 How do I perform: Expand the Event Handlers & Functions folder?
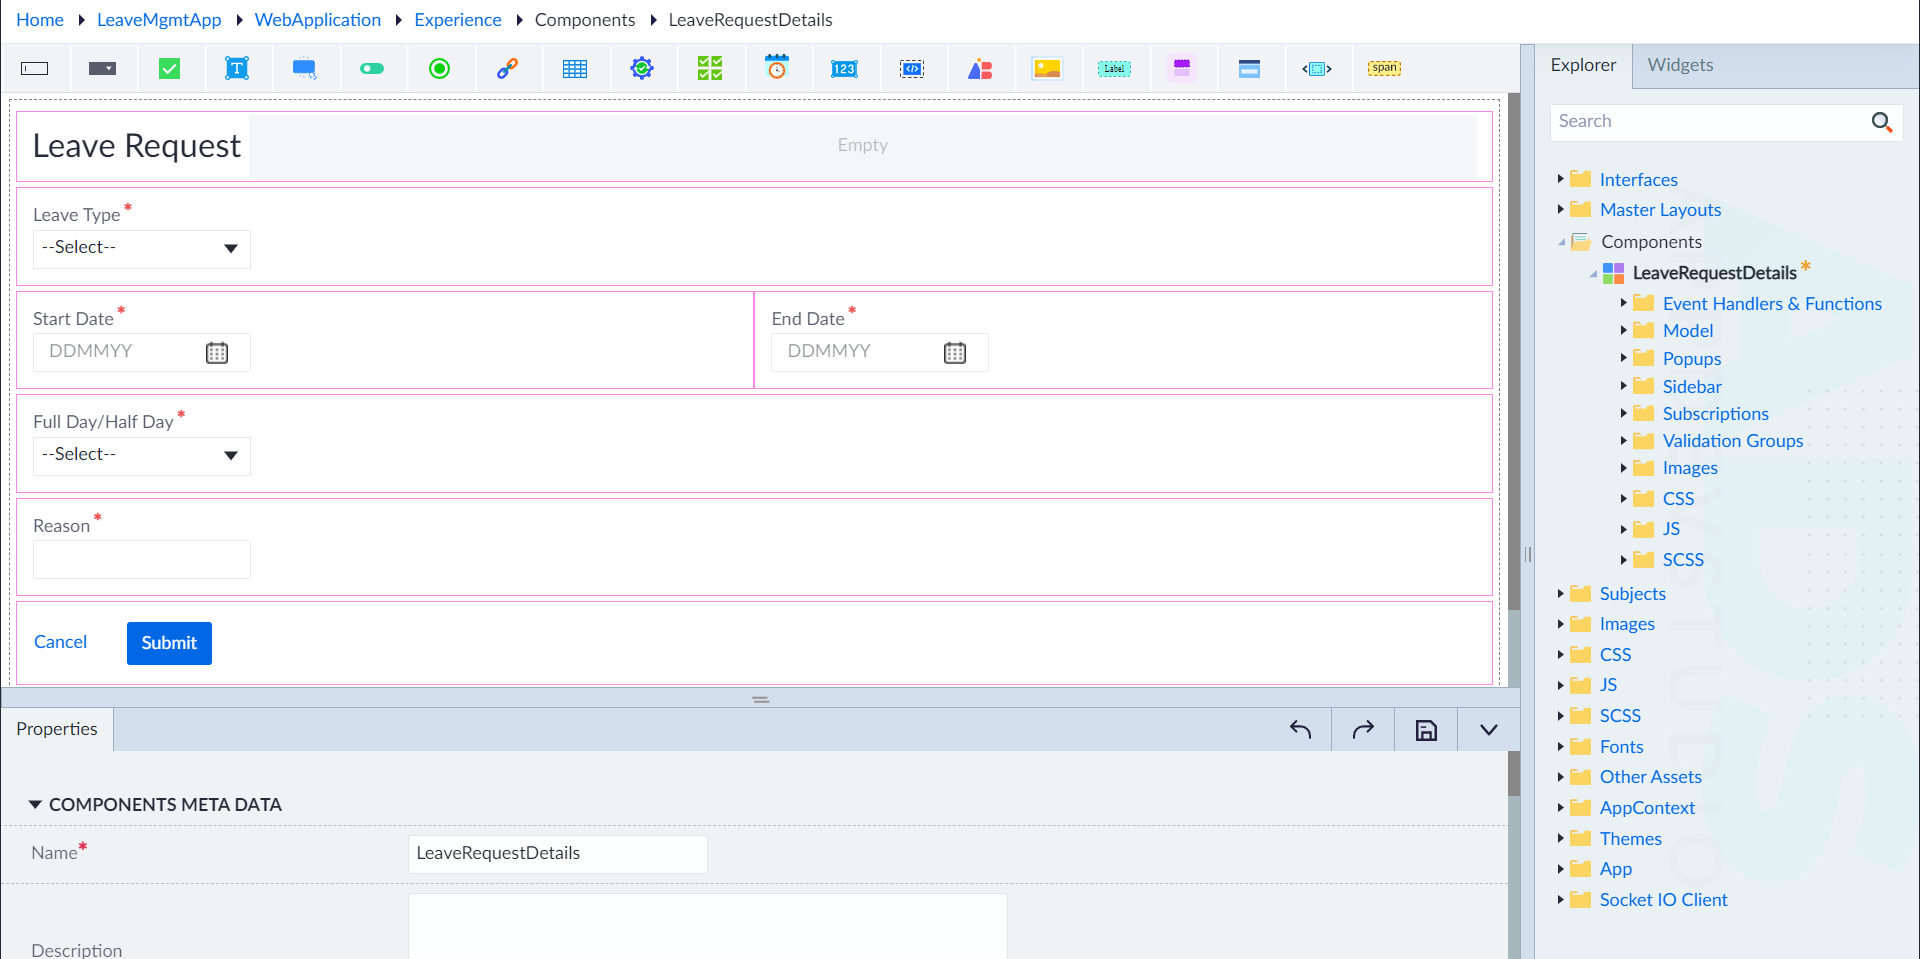(1623, 303)
